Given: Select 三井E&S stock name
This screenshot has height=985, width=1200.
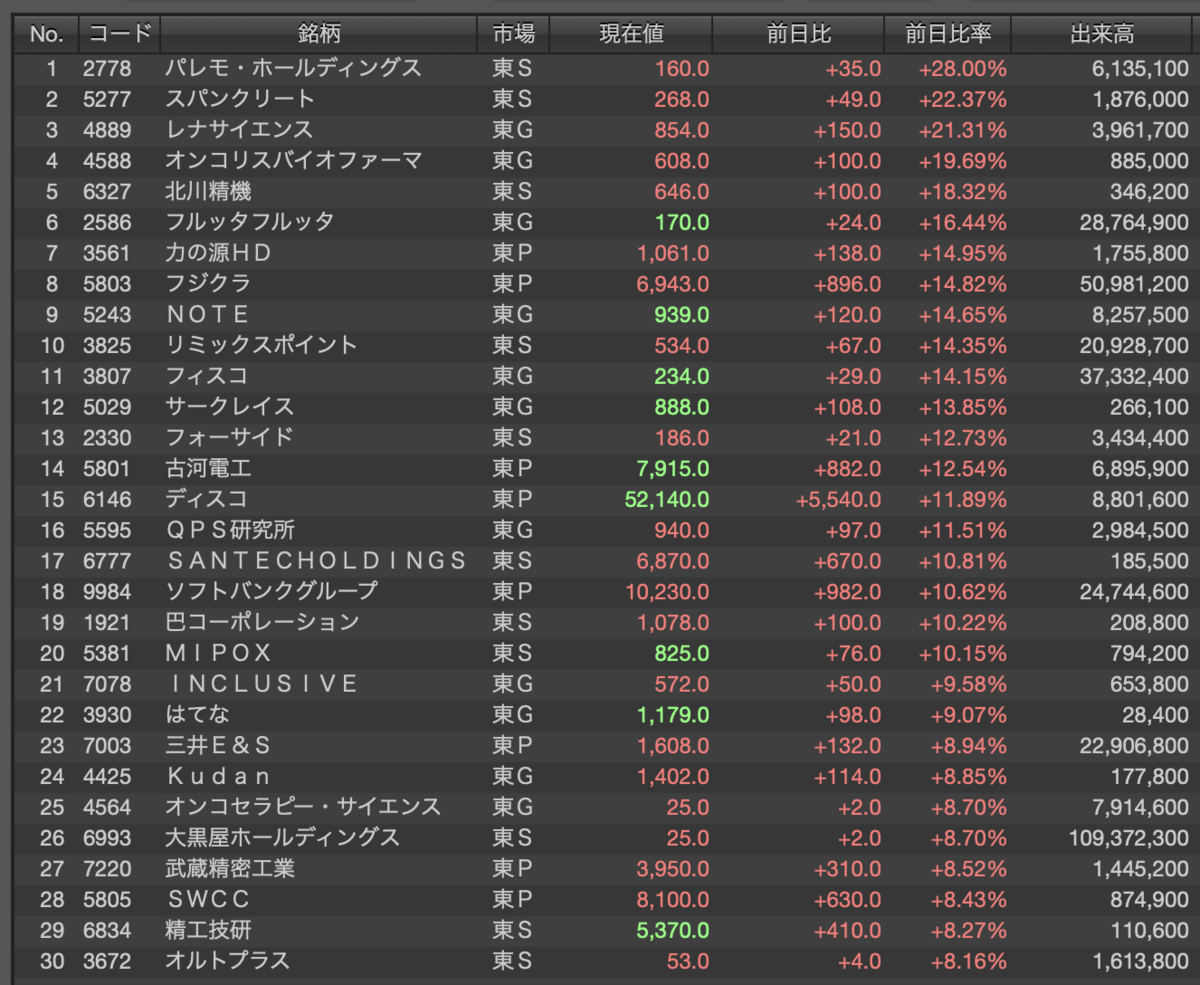Looking at the screenshot, I should coord(218,746).
